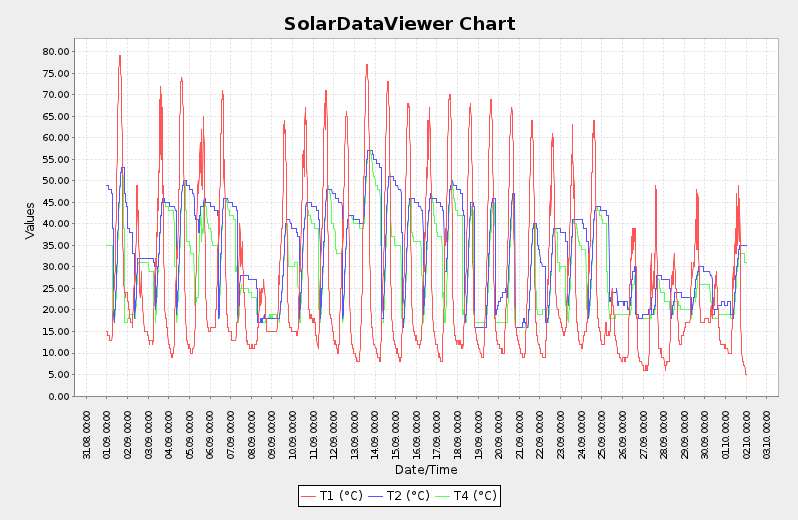
Task: Click the 11.09. 00:00 date label
Action: pos(313,435)
